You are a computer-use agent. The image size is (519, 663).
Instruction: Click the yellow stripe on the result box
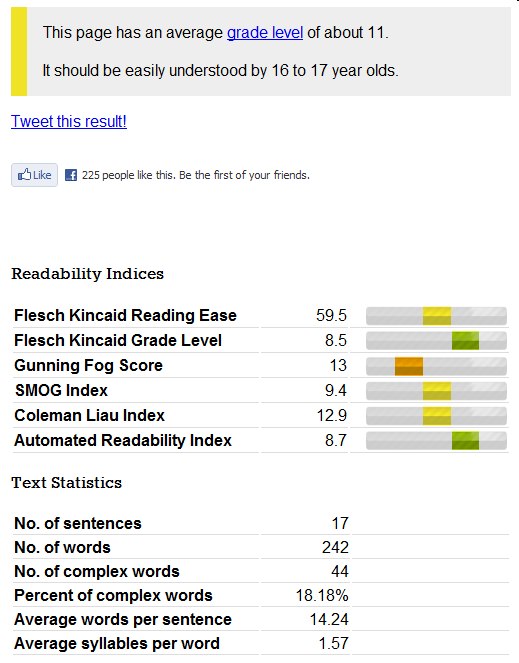click(x=19, y=52)
